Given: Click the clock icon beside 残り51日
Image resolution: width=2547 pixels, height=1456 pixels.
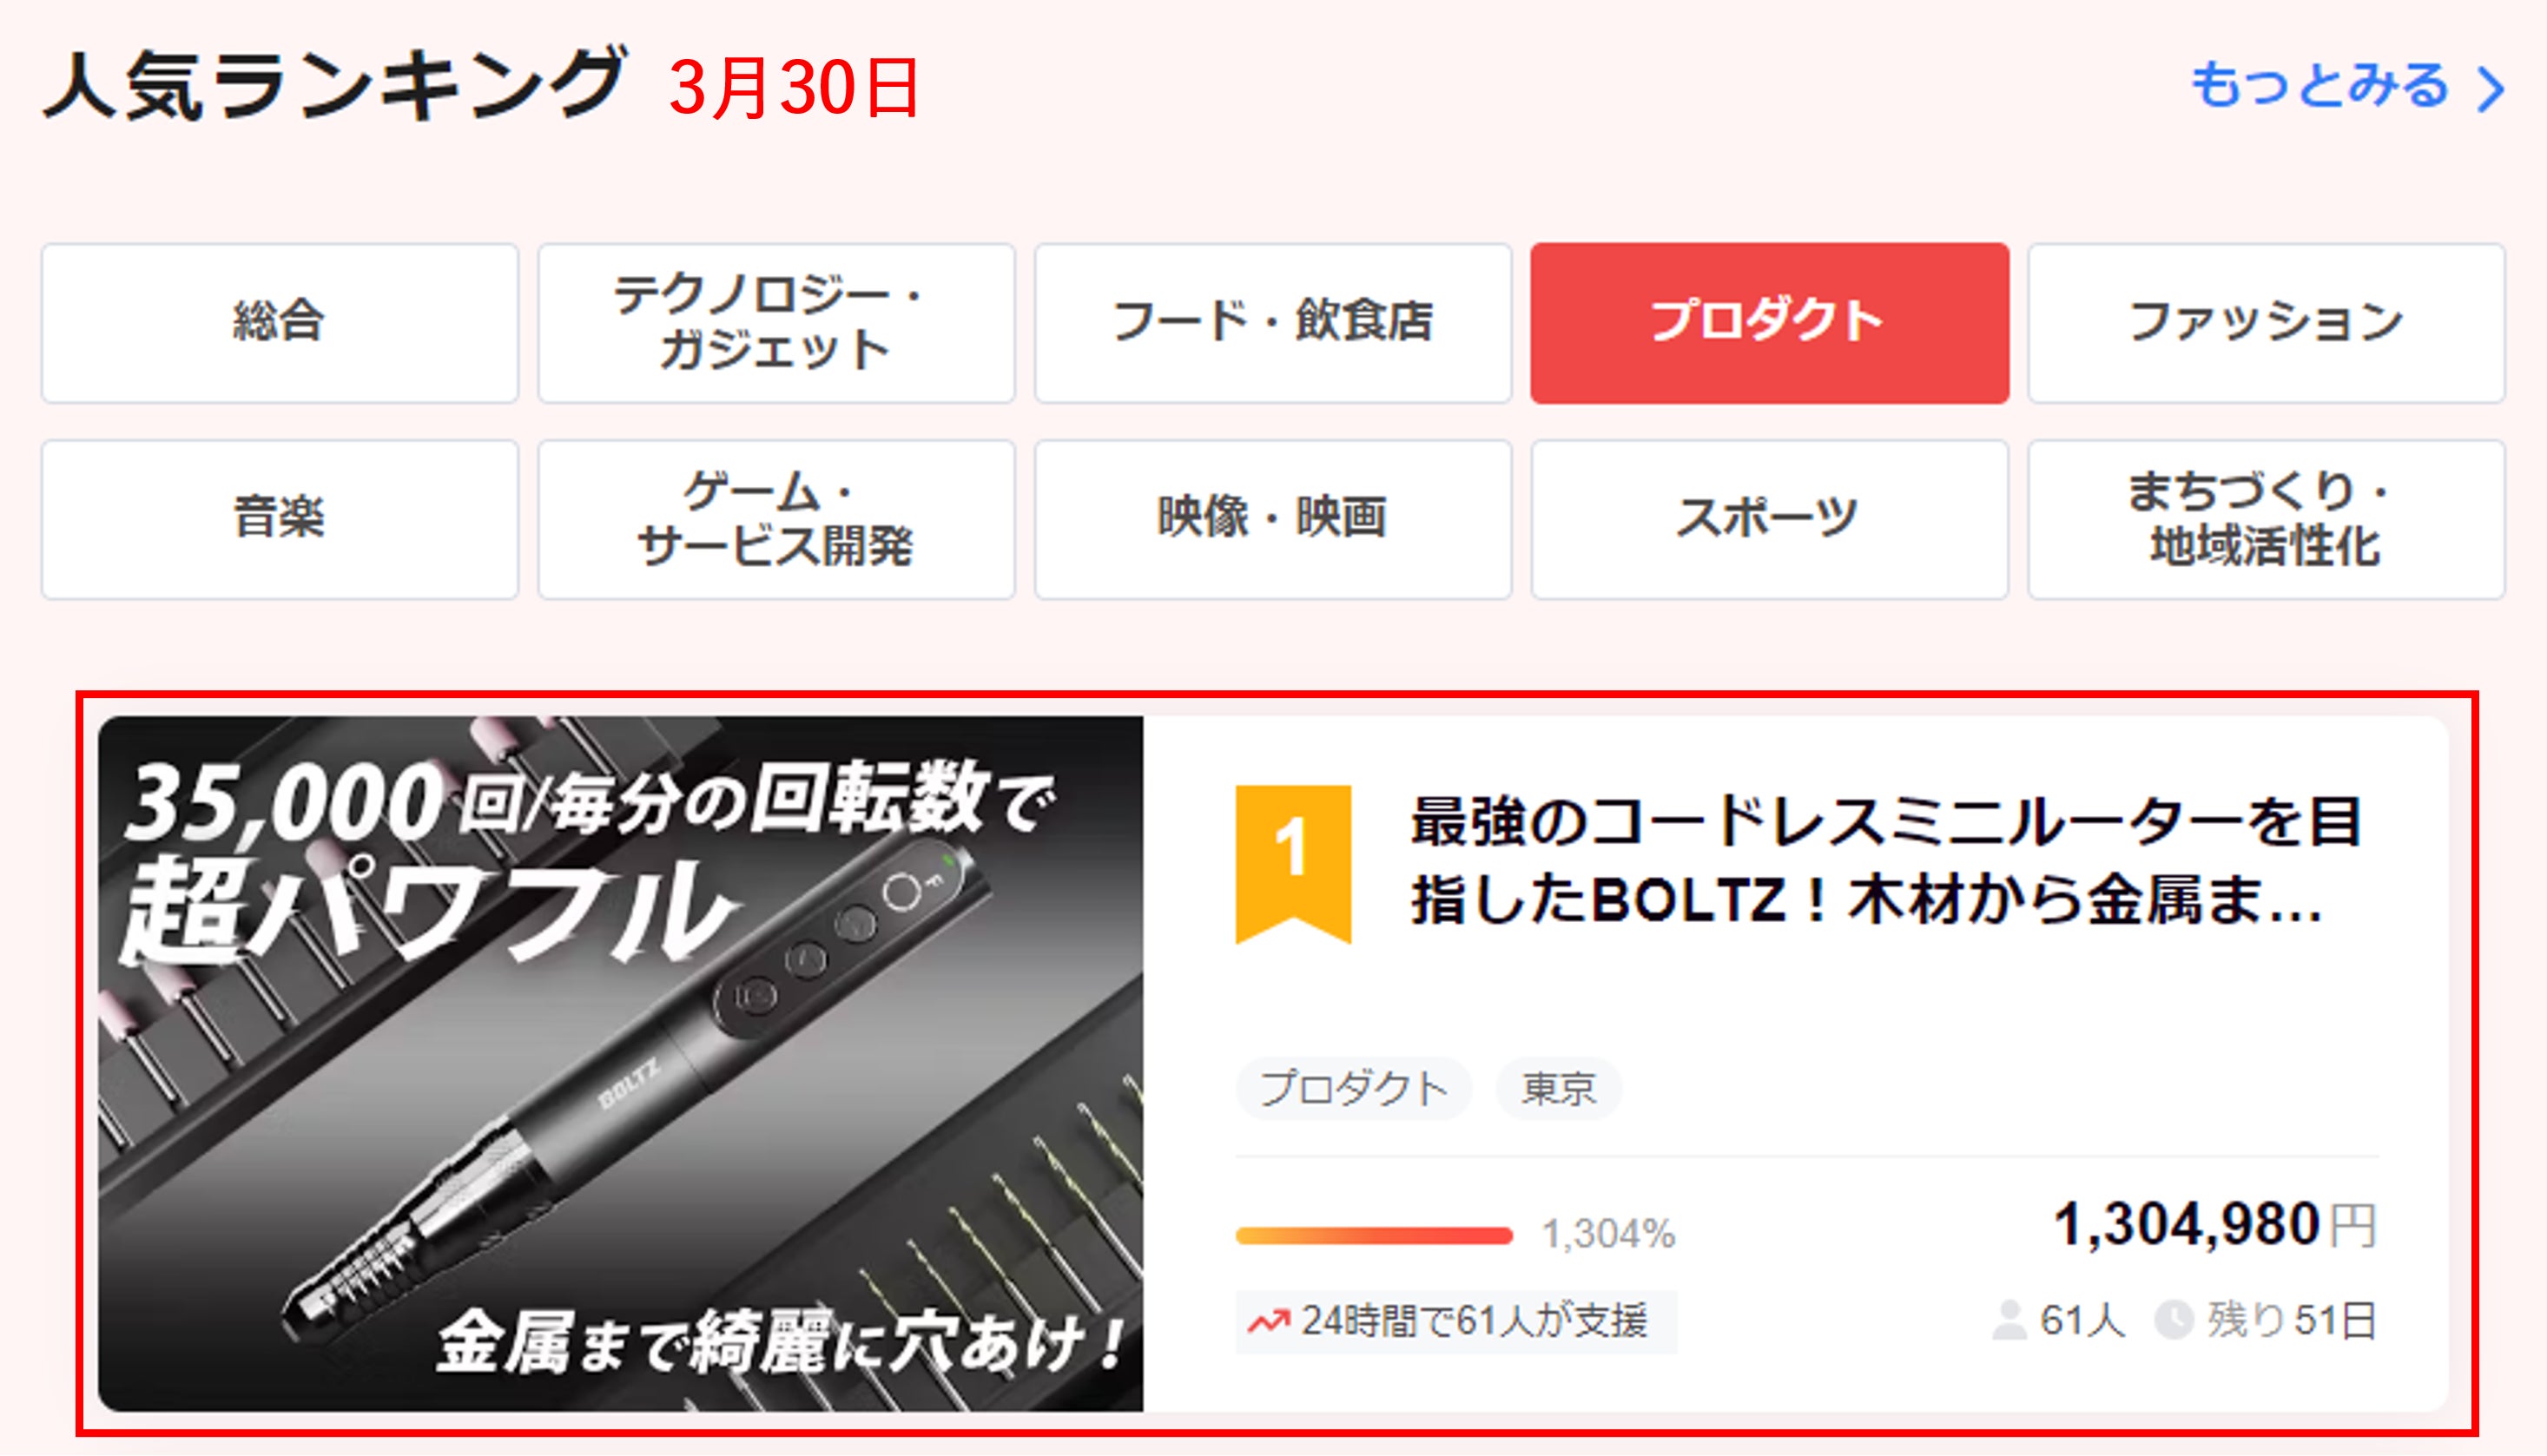Looking at the screenshot, I should [x=2173, y=1320].
